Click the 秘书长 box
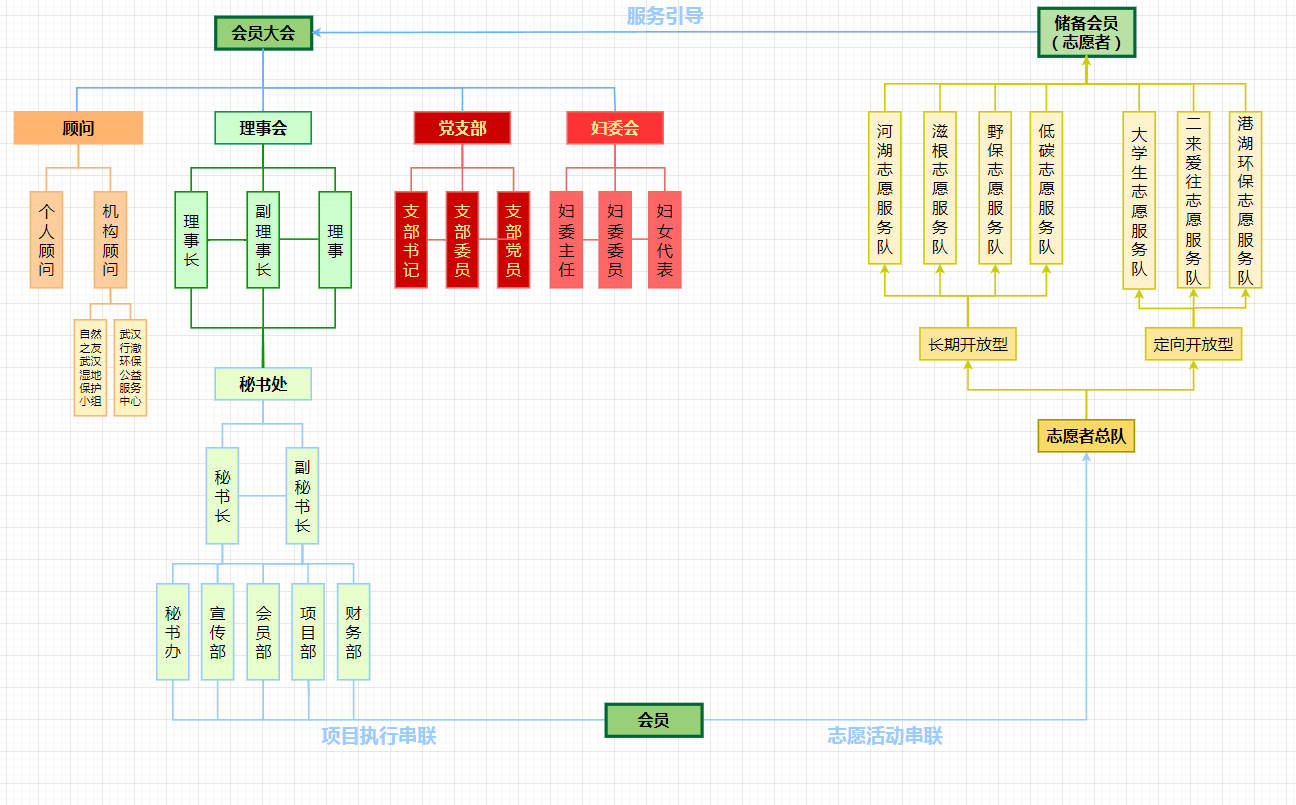 pos(222,496)
